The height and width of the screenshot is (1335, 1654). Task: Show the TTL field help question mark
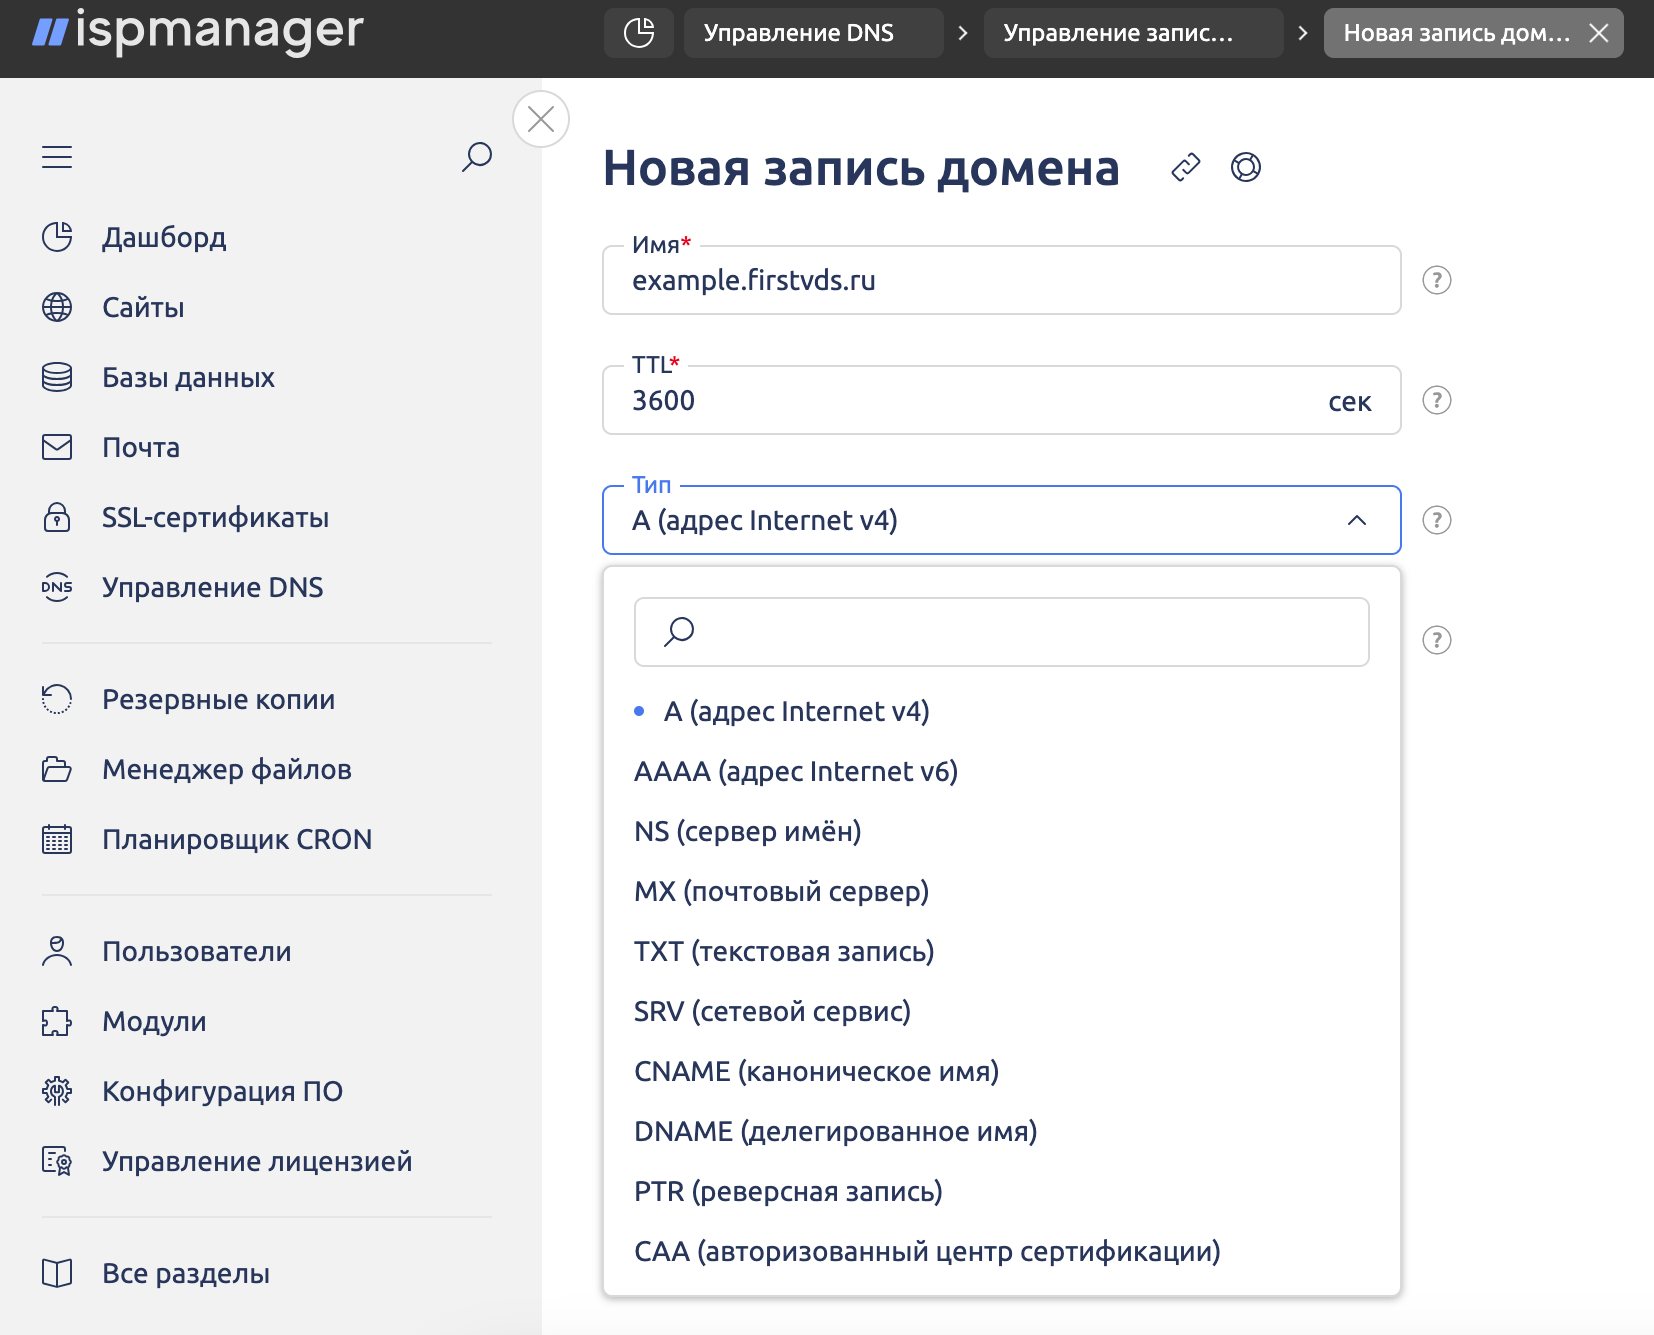tap(1436, 400)
